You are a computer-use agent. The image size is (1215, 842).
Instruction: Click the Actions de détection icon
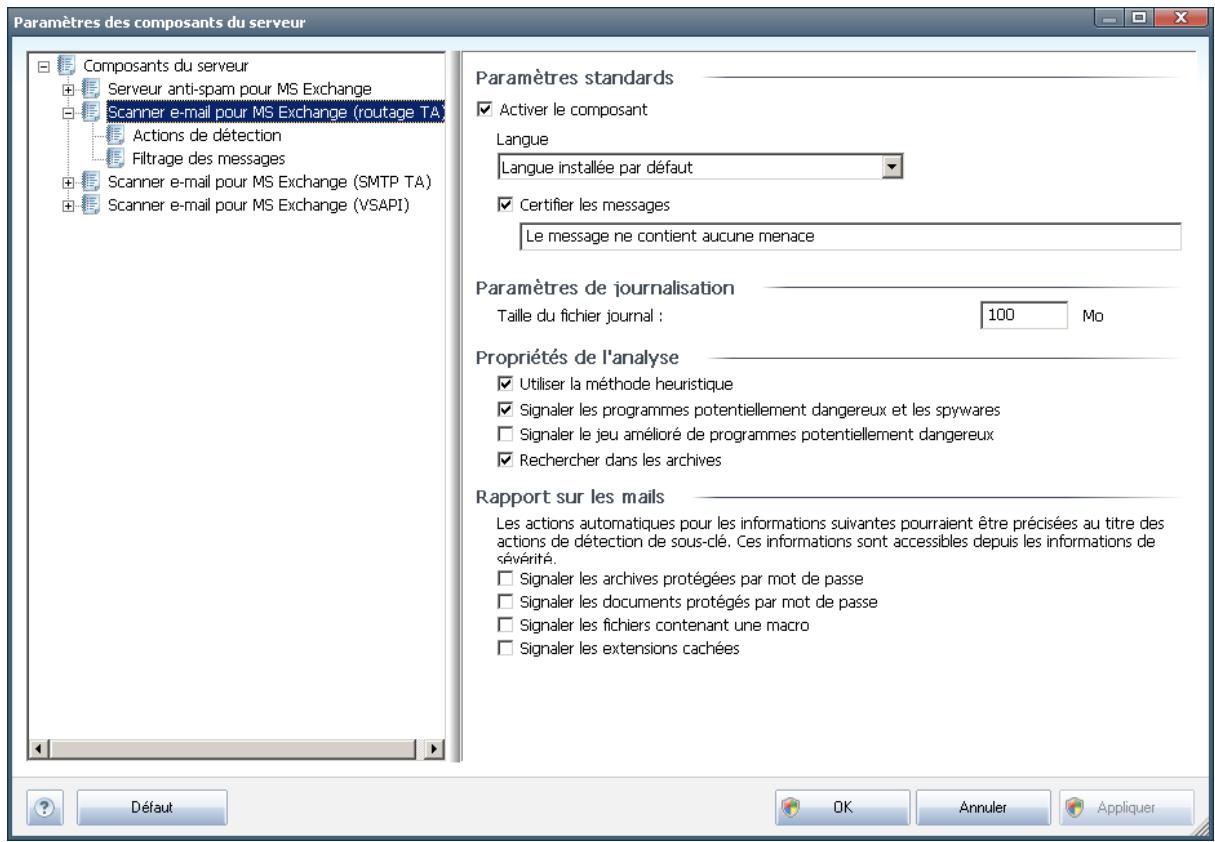pyautogui.click(x=116, y=134)
